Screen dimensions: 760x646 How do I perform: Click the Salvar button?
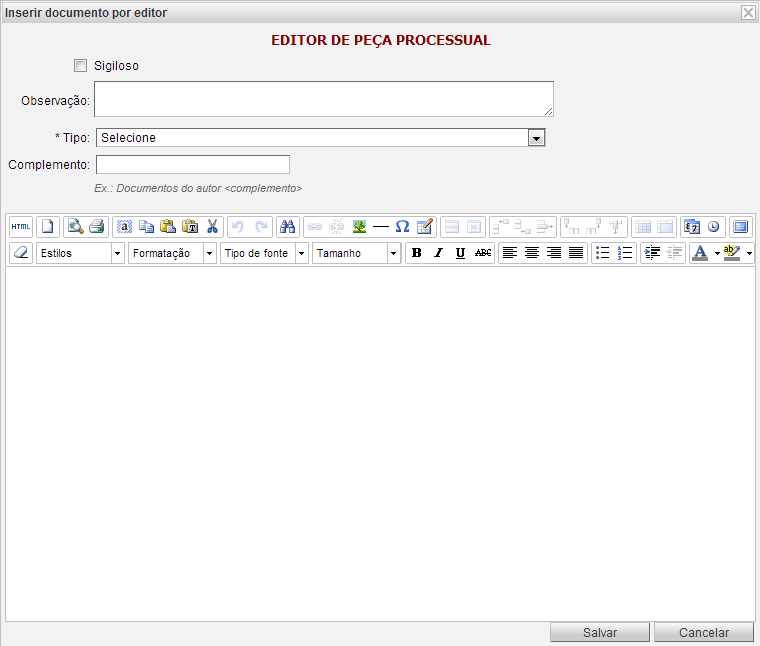pos(600,632)
